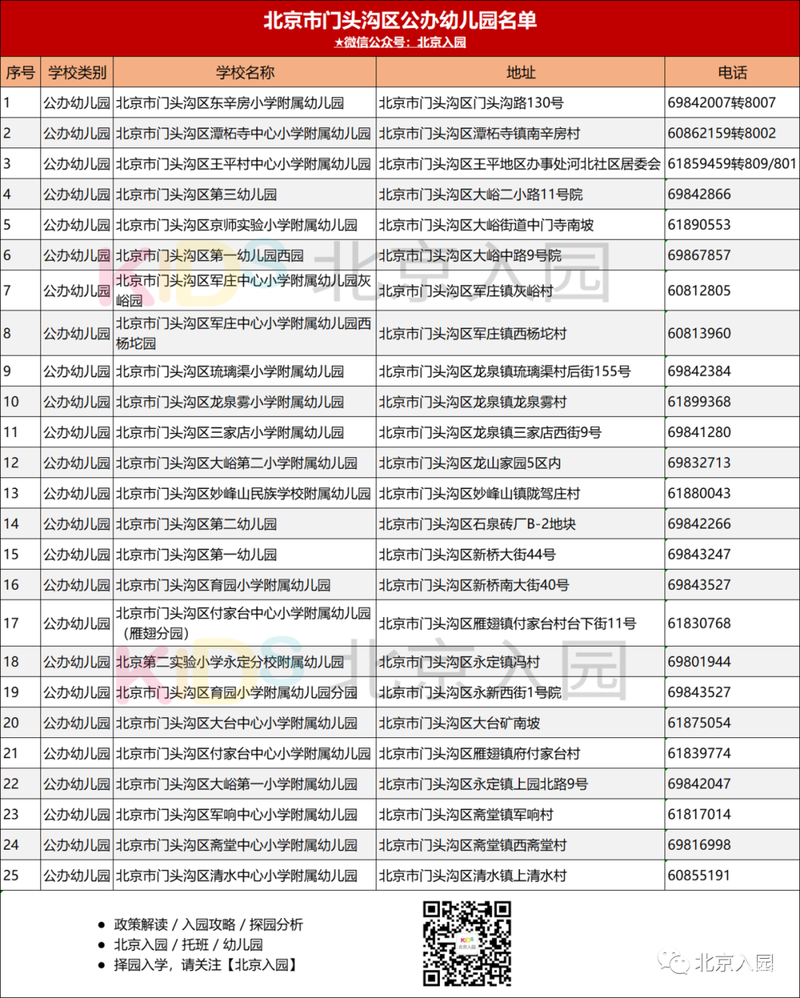Viewport: 800px width, 998px height.
Task: Click footer line 择园入学，请关注【北京入园】
Action: click(x=206, y=965)
